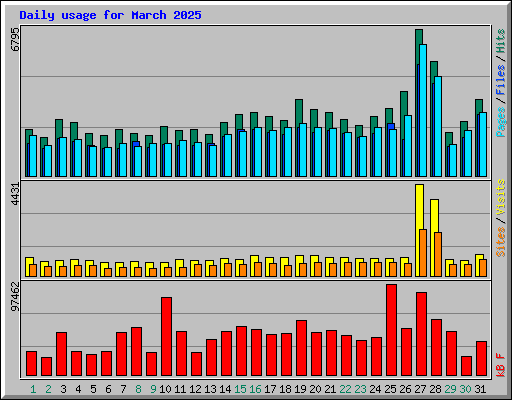Screen dimensions: 512x400
Task: Click the green hits bar for day 28
Action: click(x=434, y=69)
